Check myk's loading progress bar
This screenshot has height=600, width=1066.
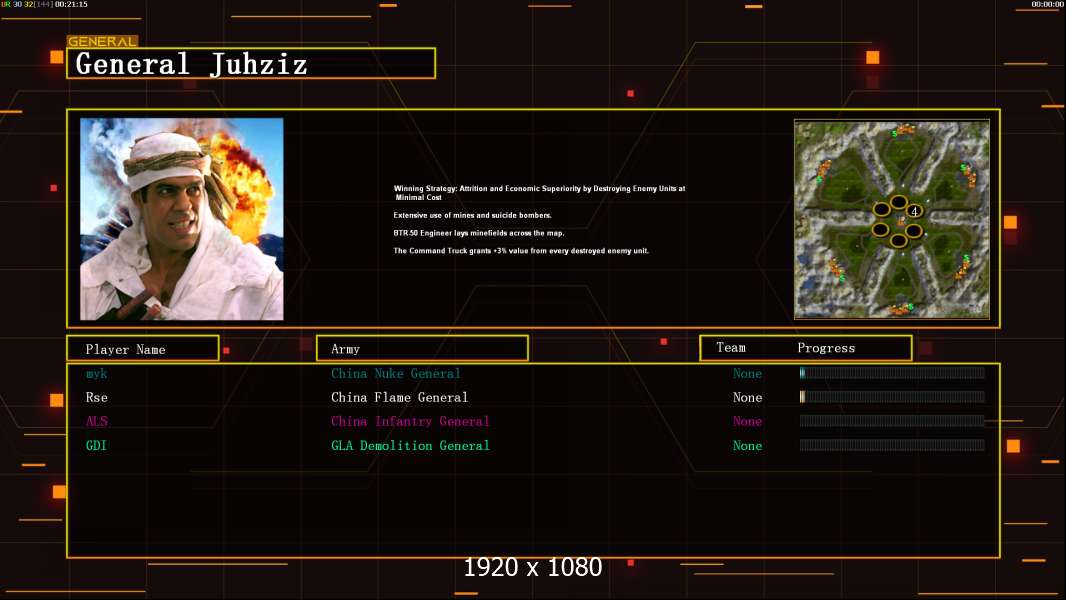[x=892, y=372]
